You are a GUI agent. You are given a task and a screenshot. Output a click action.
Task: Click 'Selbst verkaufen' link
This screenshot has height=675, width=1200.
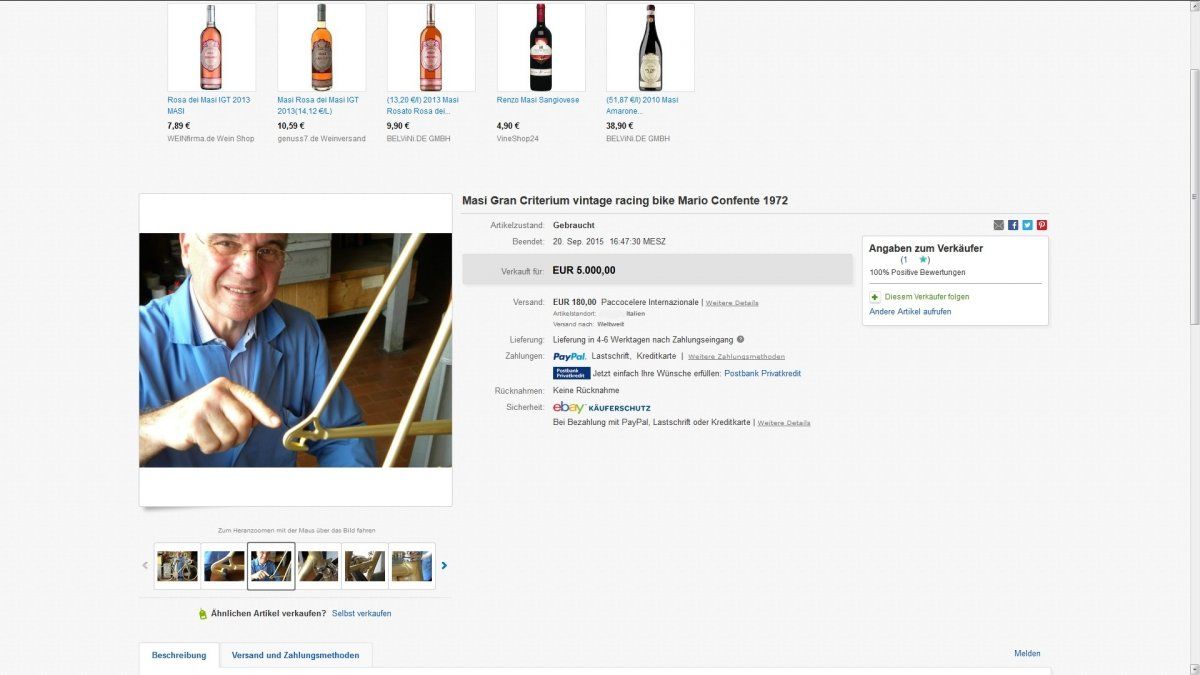click(x=361, y=613)
